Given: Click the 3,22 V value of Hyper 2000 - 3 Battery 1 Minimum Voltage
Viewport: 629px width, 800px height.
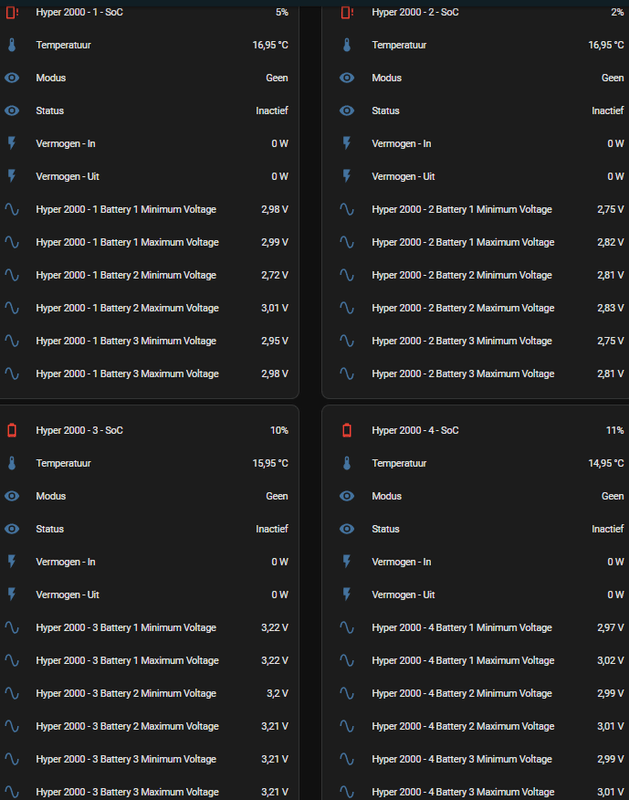Looking at the screenshot, I should pyautogui.click(x=270, y=628).
